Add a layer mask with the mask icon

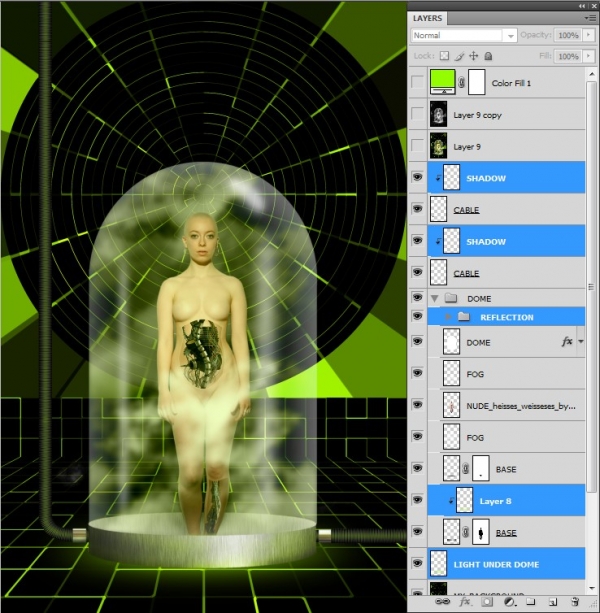coord(487,602)
